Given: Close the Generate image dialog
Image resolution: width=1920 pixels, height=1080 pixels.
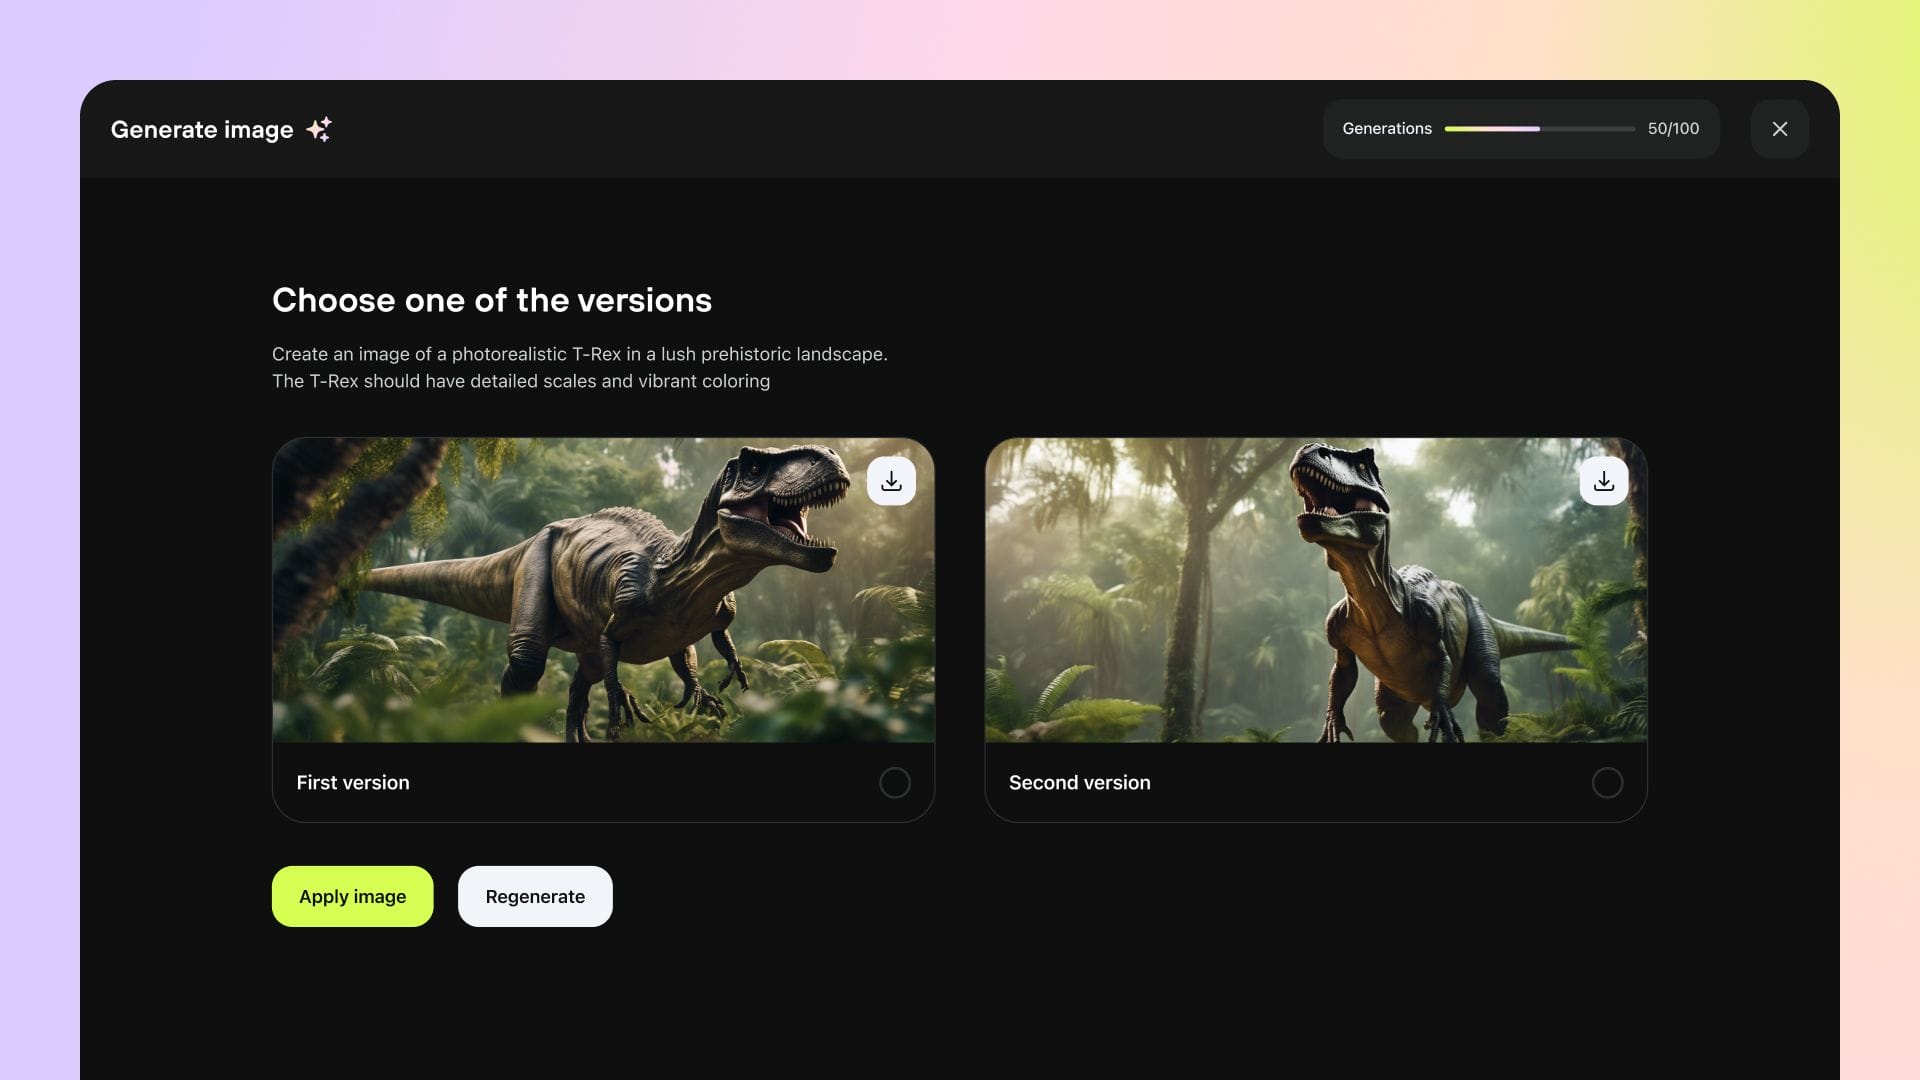Looking at the screenshot, I should (x=1779, y=129).
